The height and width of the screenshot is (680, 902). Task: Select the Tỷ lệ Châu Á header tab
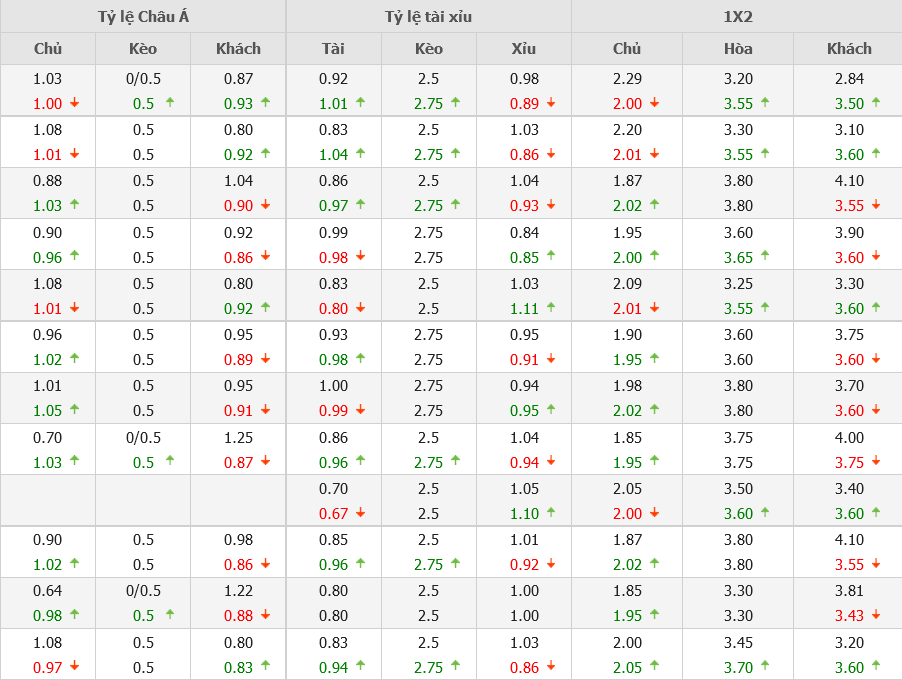(x=143, y=16)
